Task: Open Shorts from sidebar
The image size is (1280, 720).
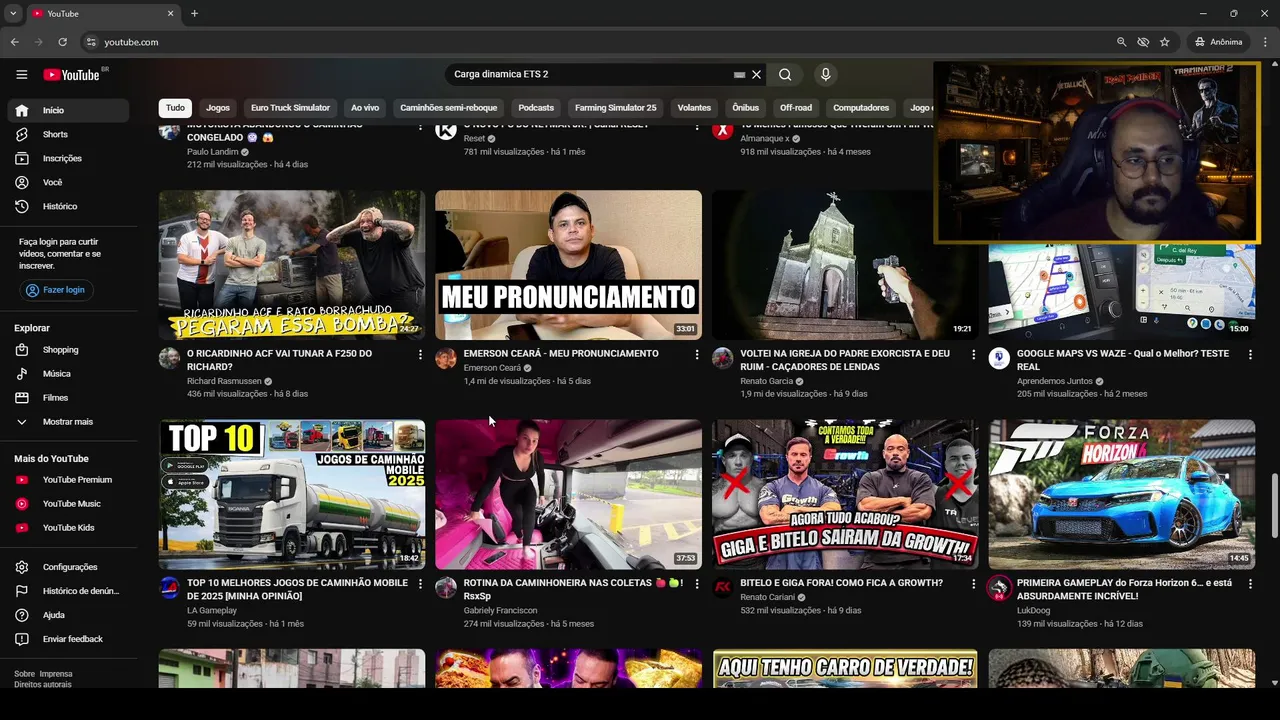Action: point(68,134)
